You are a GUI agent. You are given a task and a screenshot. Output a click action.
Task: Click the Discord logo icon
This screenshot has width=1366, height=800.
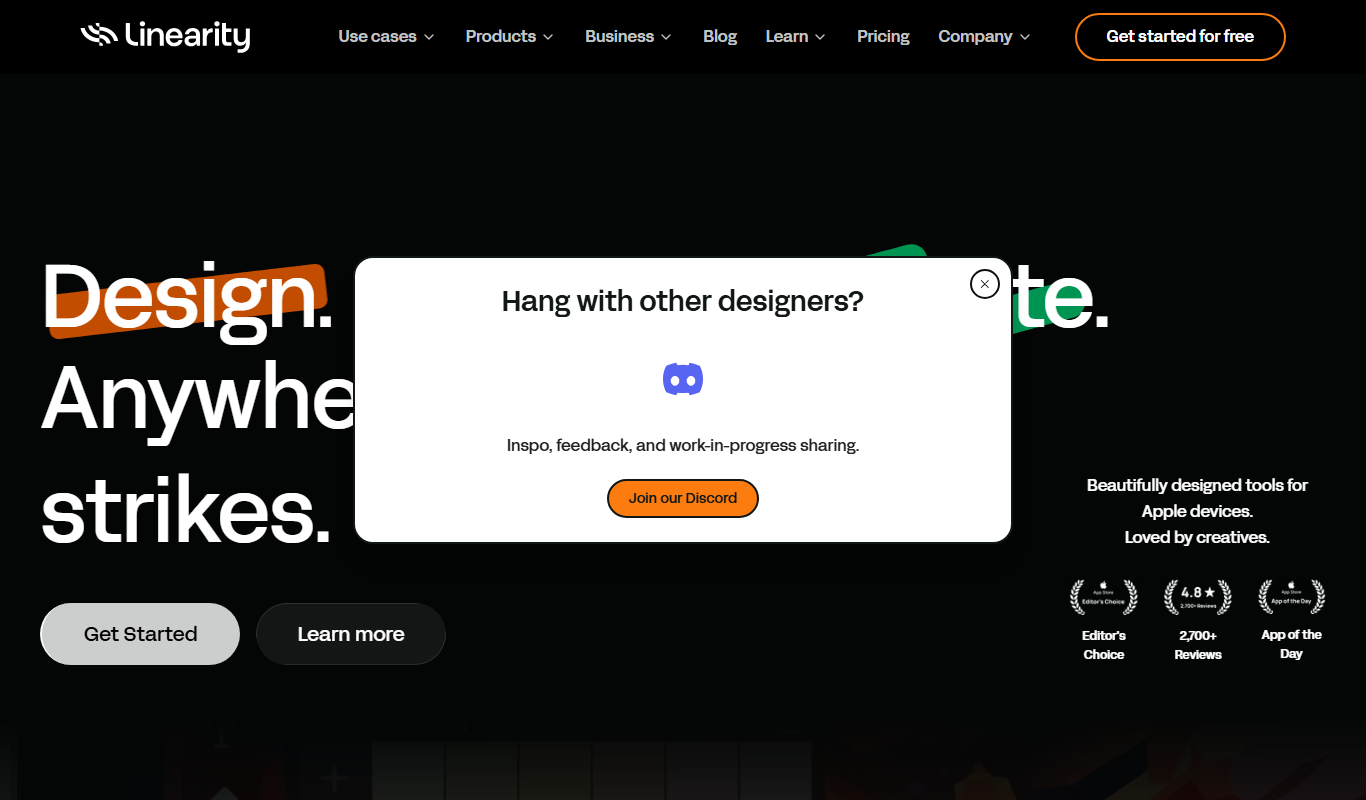pos(683,379)
